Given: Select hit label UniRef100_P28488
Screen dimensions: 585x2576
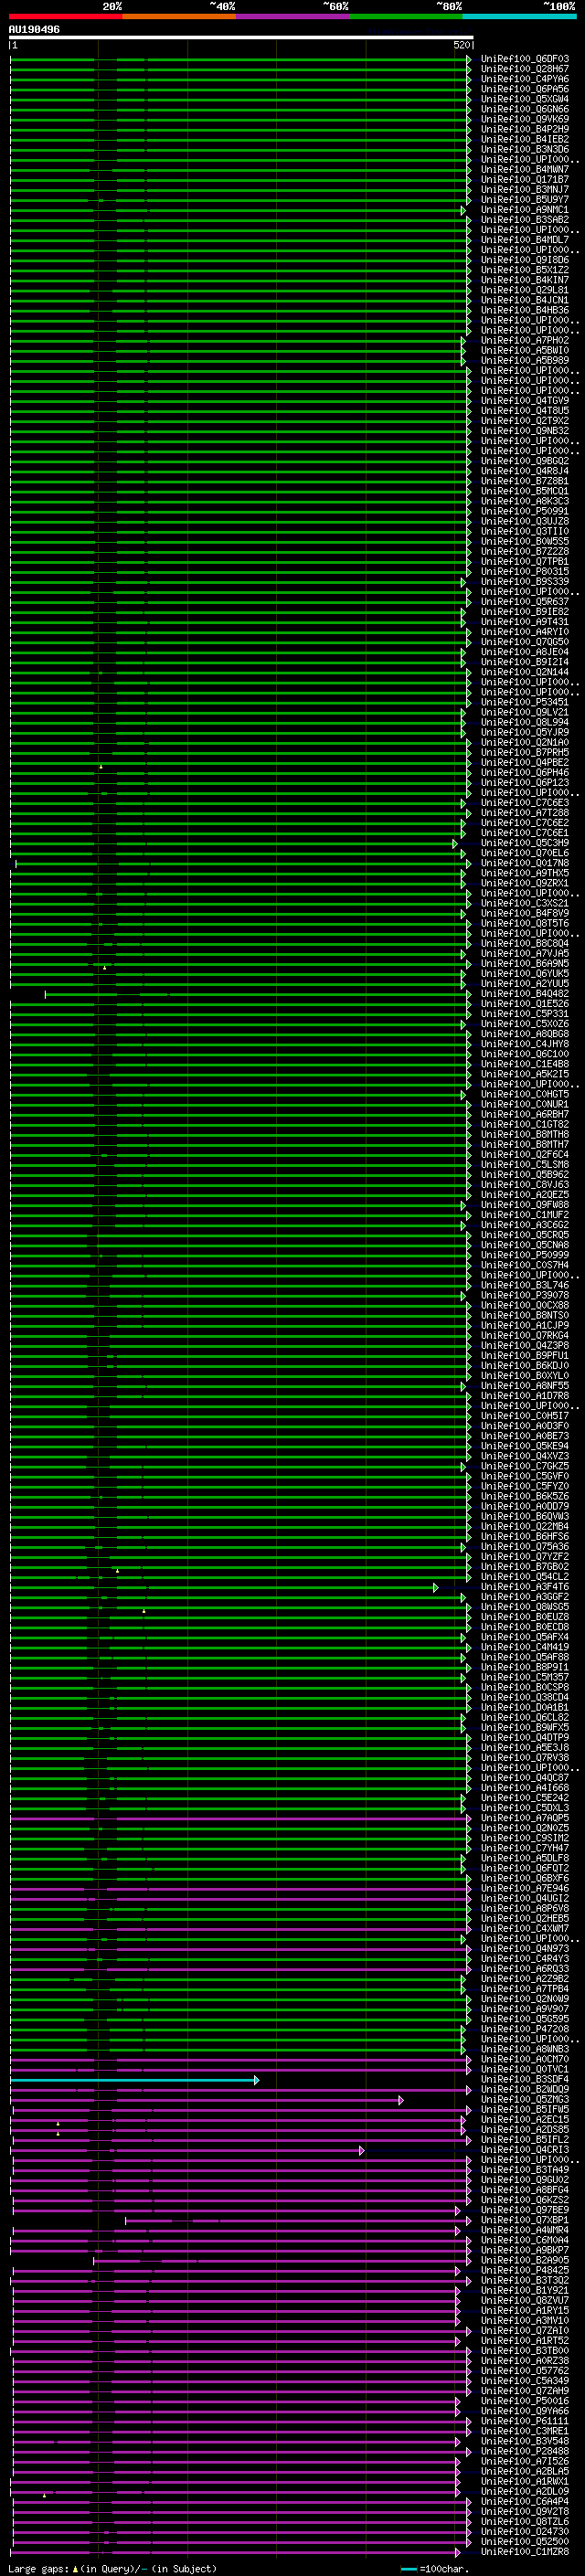Looking at the screenshot, I should pyautogui.click(x=525, y=2451).
